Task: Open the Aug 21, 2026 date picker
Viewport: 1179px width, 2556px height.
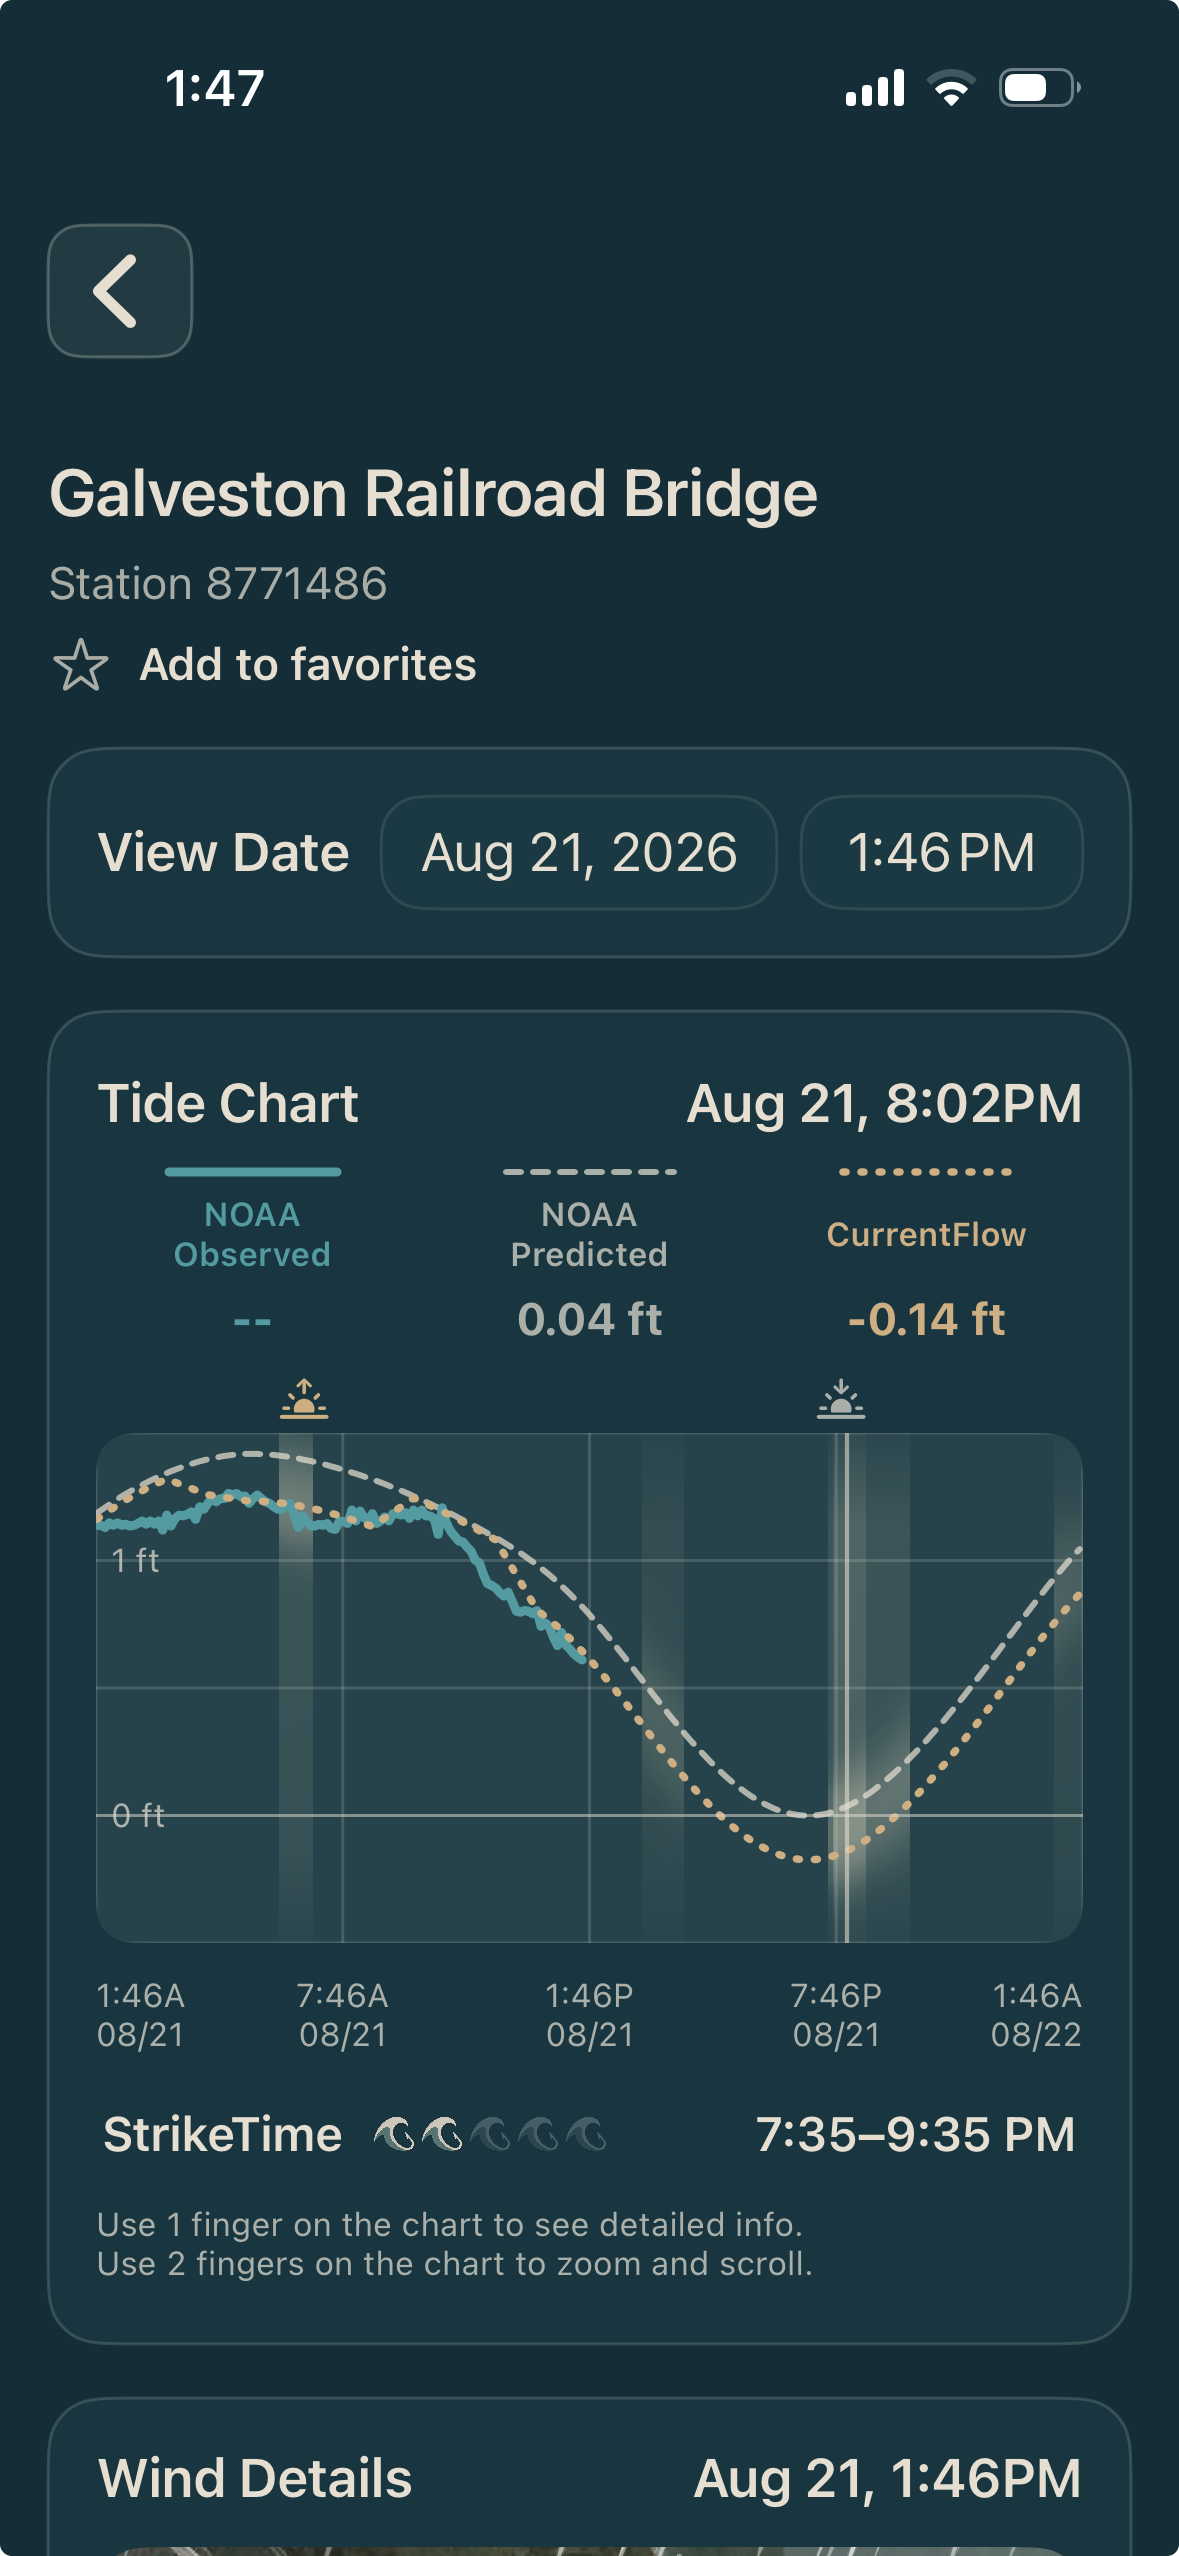Action: (579, 853)
